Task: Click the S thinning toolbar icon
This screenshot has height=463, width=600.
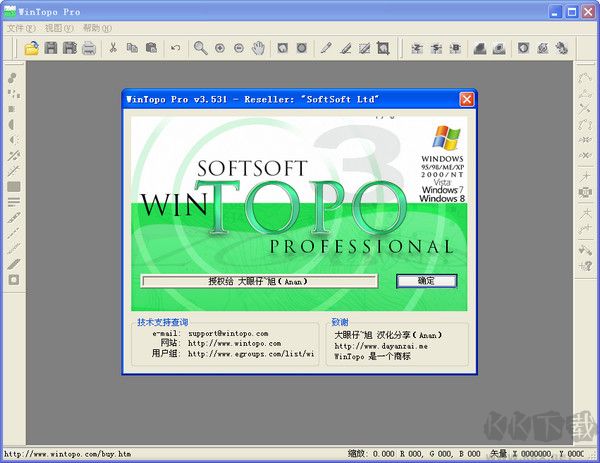Action: coord(436,48)
